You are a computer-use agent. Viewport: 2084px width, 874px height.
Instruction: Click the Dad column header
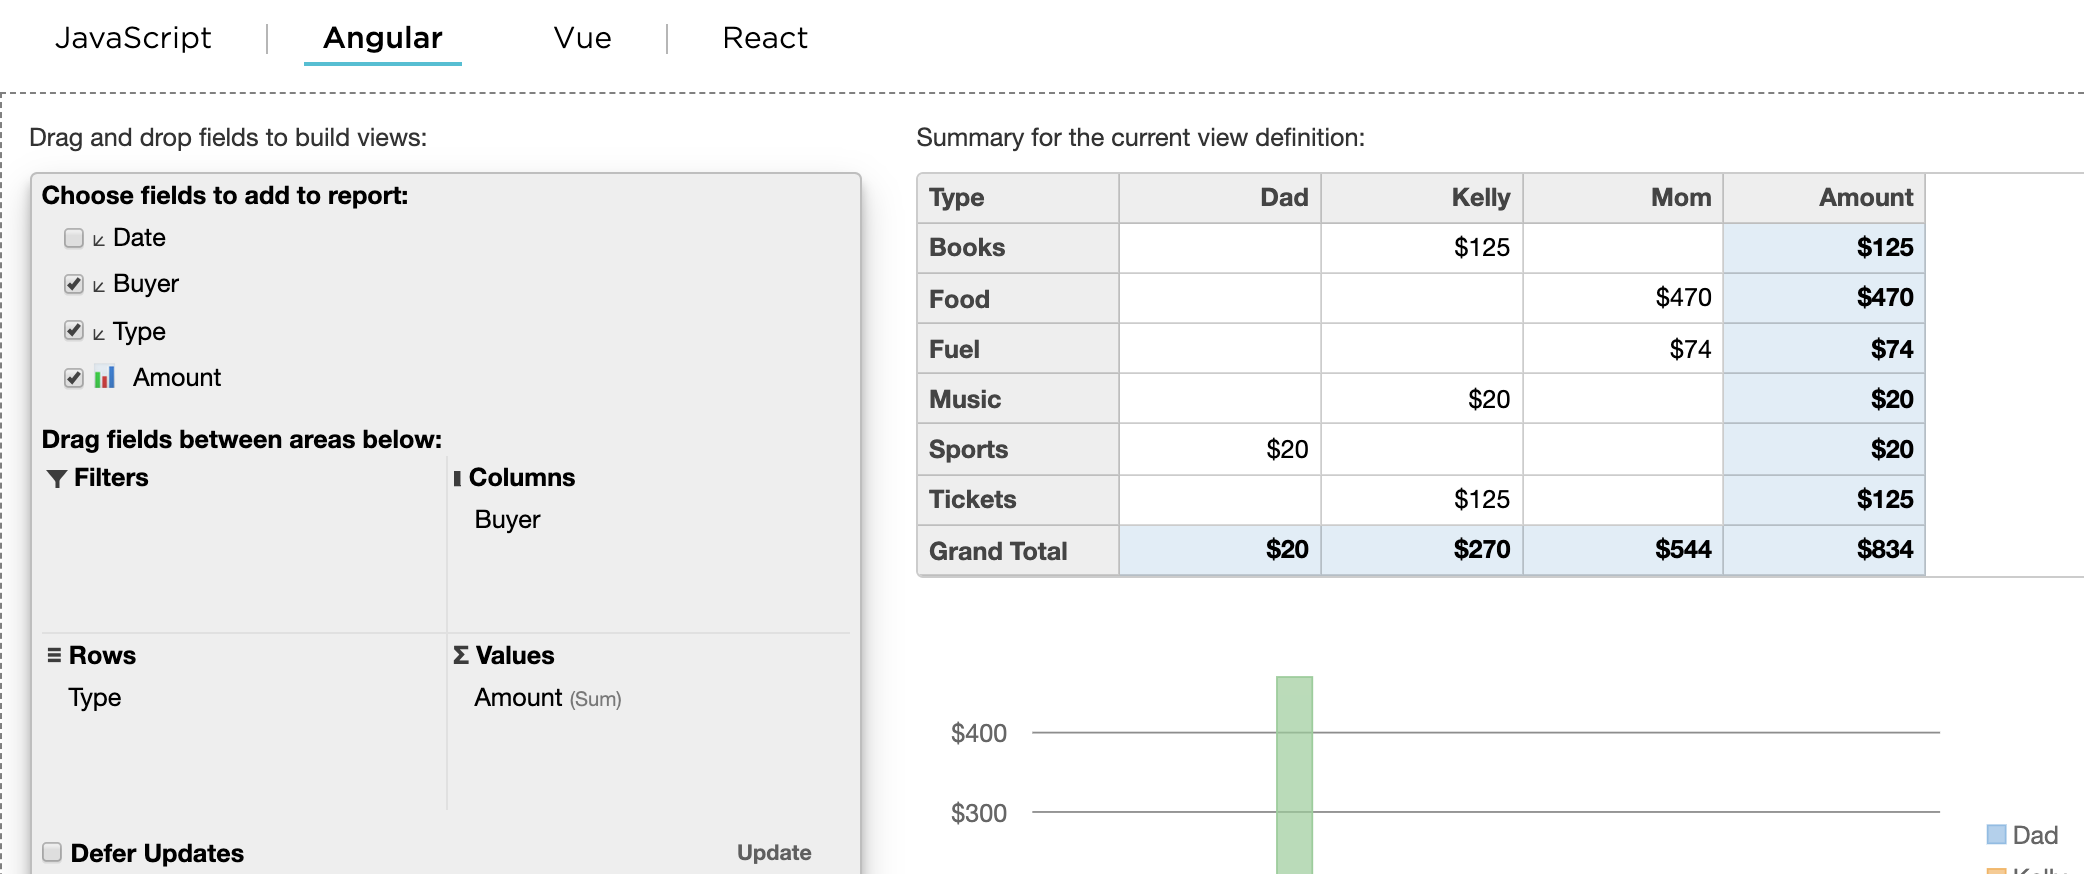pyautogui.click(x=1220, y=198)
